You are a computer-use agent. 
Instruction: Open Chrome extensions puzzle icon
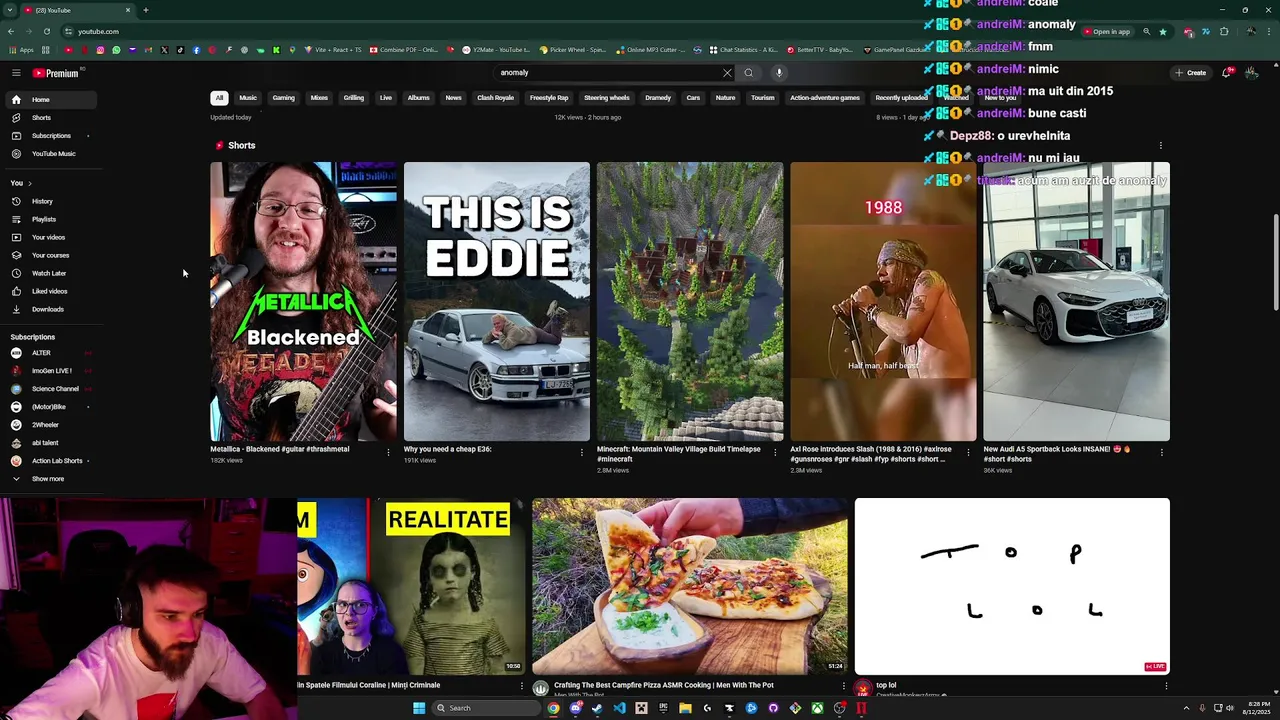pos(1224,32)
